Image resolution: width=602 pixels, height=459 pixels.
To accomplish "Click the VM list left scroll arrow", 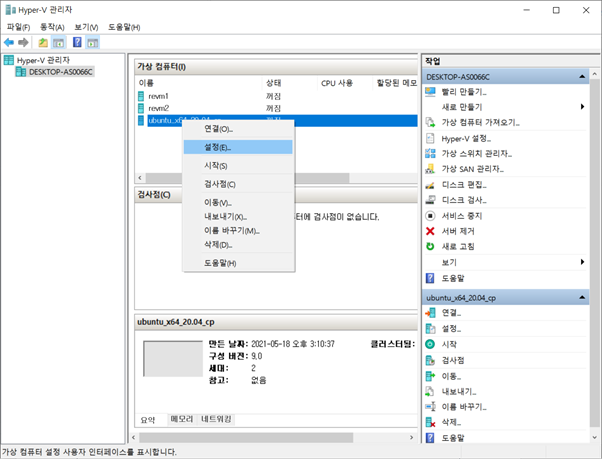I will click(140, 178).
